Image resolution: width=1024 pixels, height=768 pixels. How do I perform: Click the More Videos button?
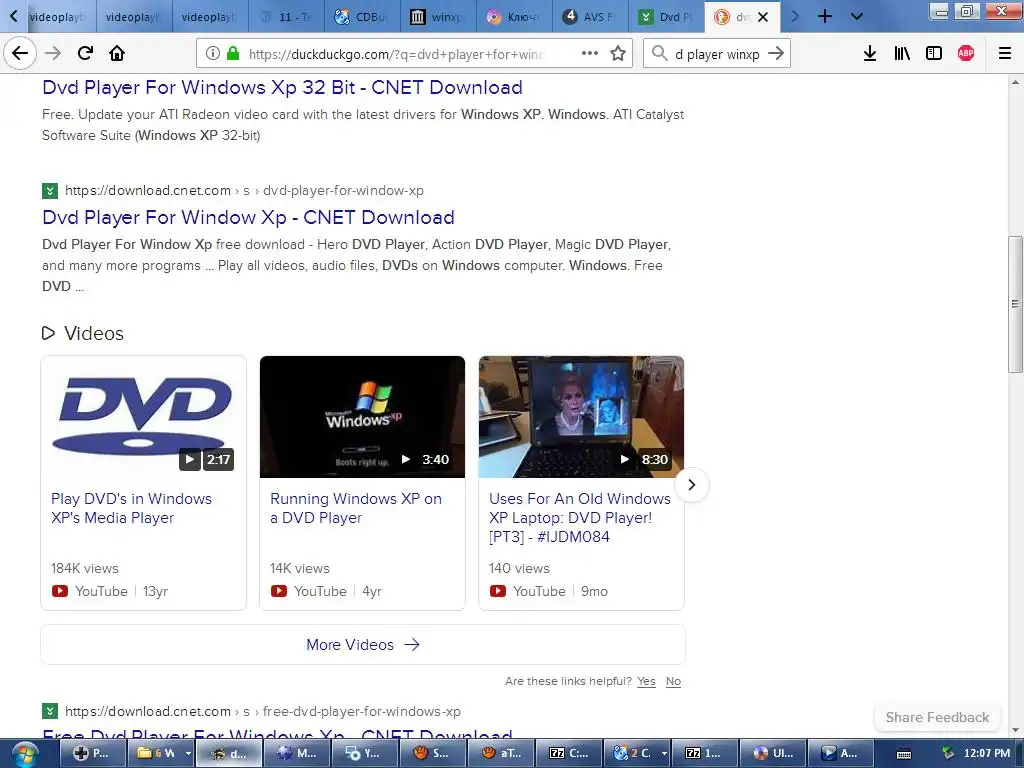[x=362, y=645]
